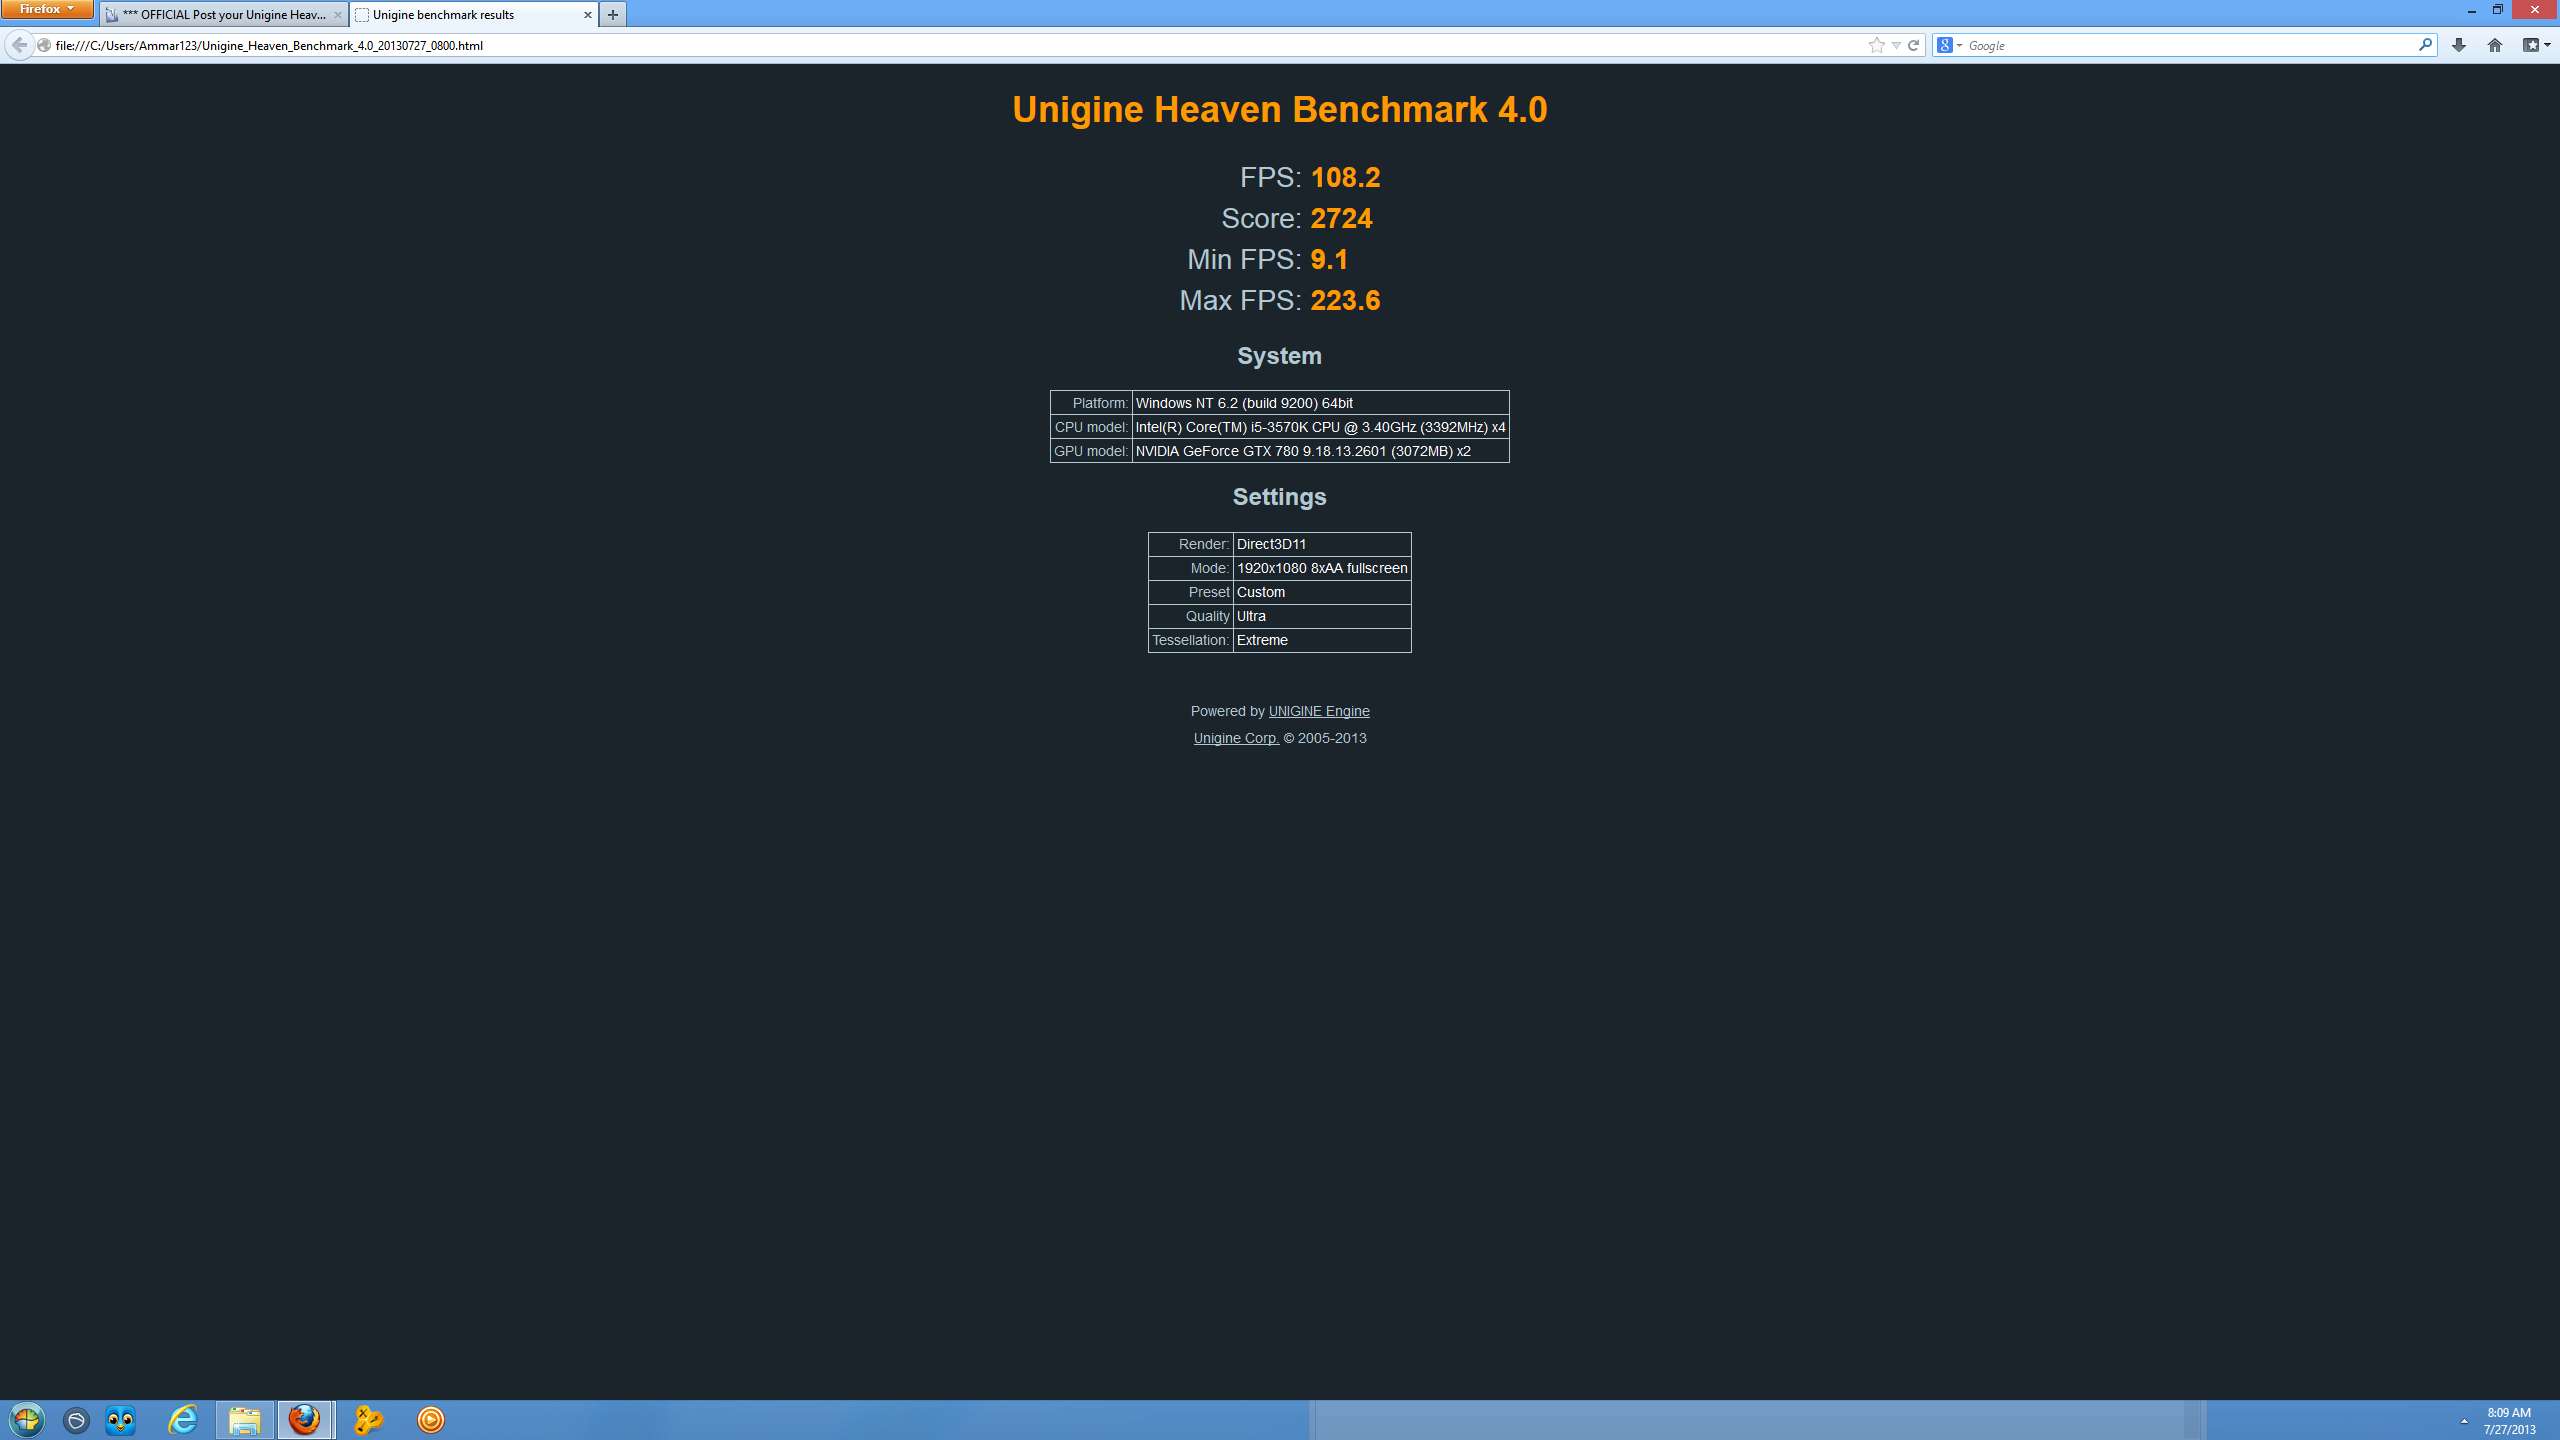Close the Unigine benchmark results tab
This screenshot has height=1440, width=2560.
(587, 15)
